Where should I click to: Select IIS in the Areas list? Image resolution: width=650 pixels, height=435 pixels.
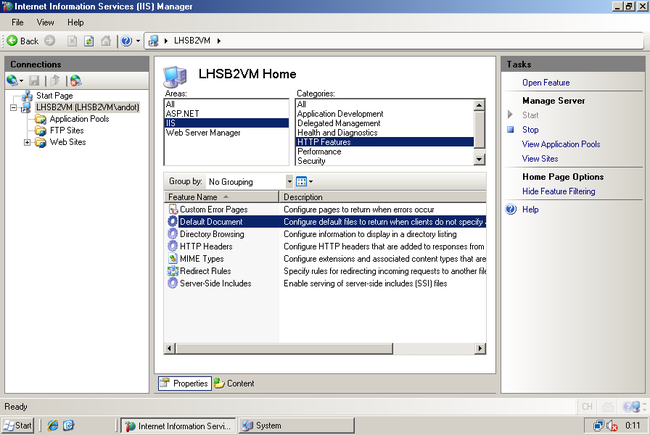point(226,123)
